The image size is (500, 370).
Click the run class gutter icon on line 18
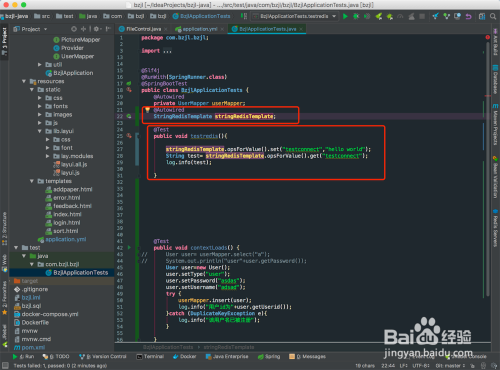pos(129,90)
